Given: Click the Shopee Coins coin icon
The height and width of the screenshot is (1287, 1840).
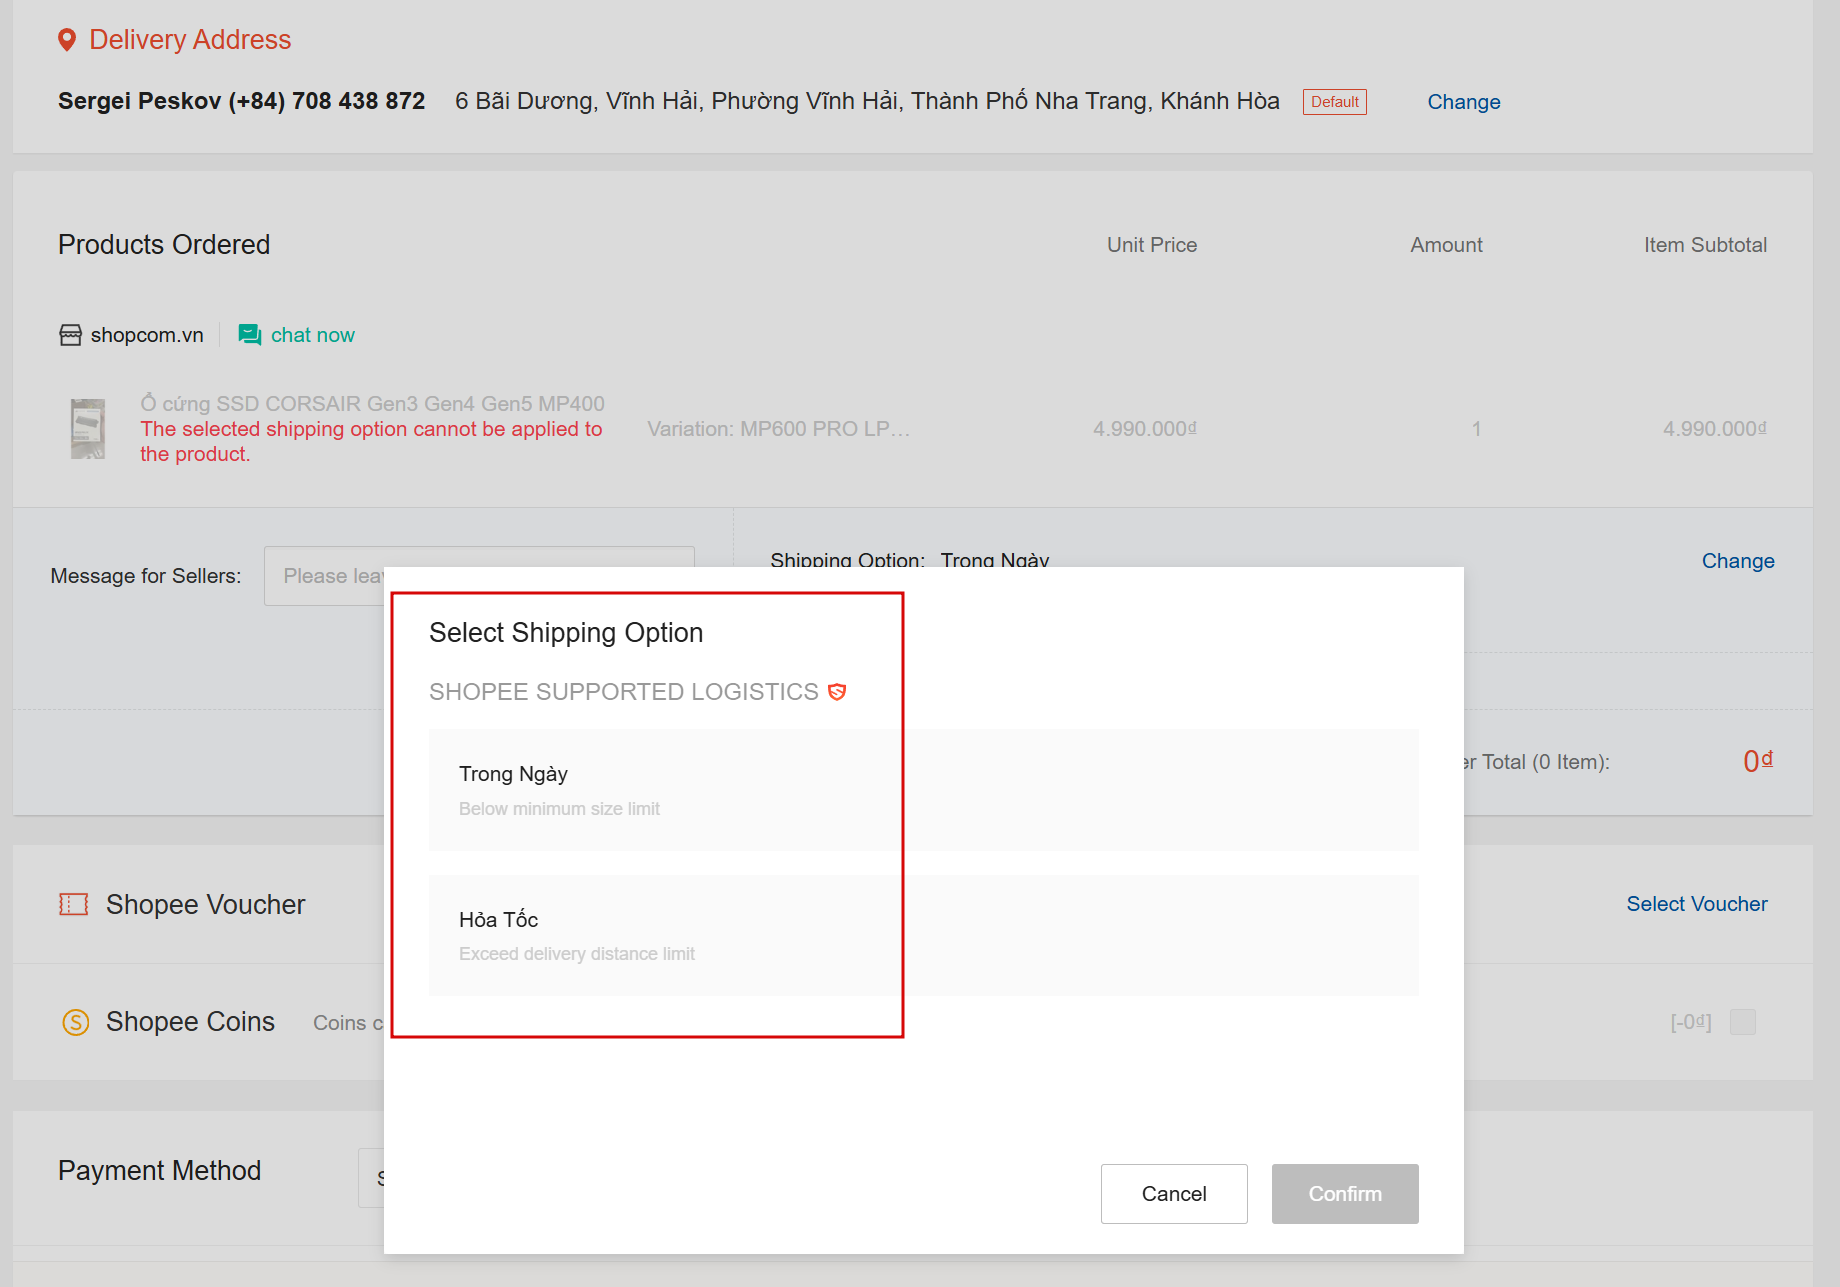Looking at the screenshot, I should point(76,1022).
